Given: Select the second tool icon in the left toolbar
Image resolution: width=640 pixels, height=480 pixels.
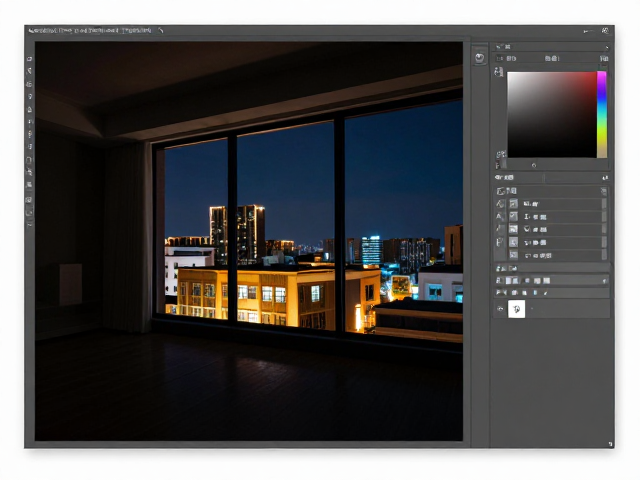Looking at the screenshot, I should tap(30, 71).
